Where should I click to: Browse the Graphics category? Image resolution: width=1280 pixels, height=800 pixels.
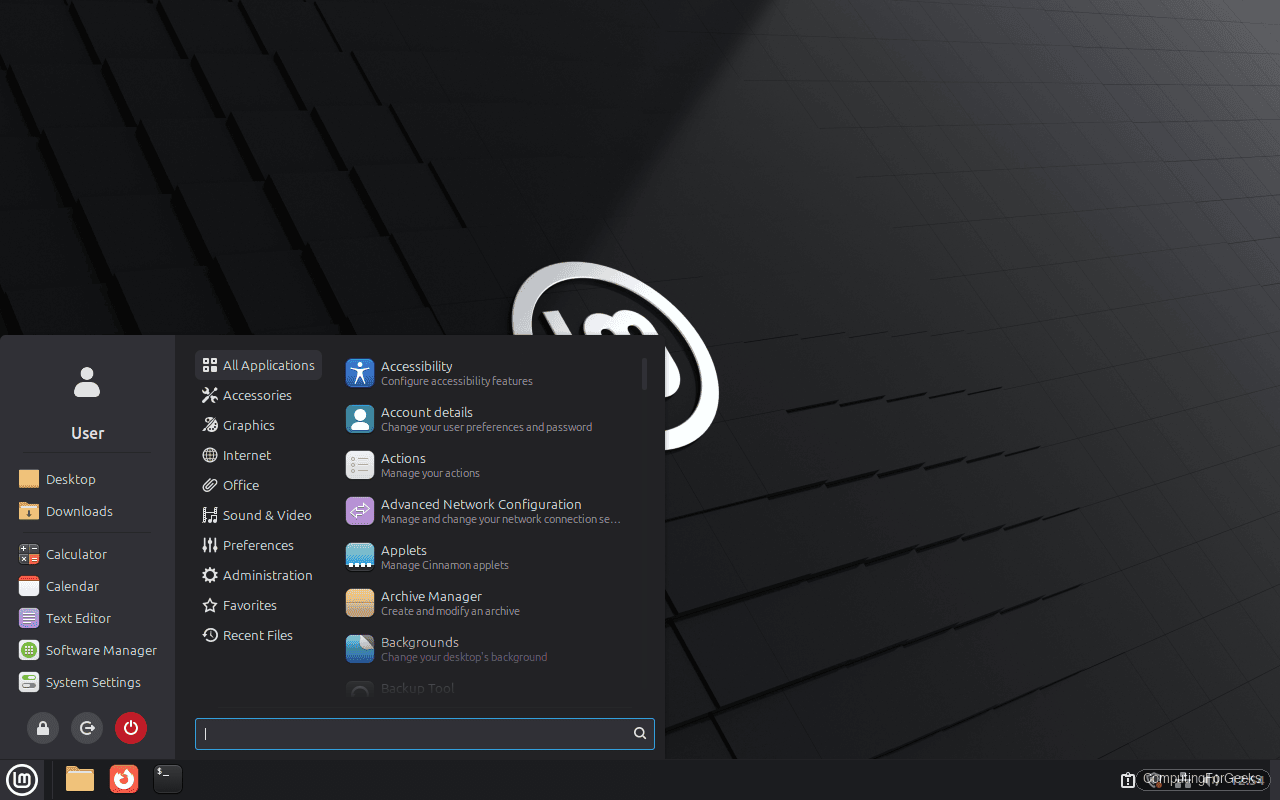tap(248, 425)
